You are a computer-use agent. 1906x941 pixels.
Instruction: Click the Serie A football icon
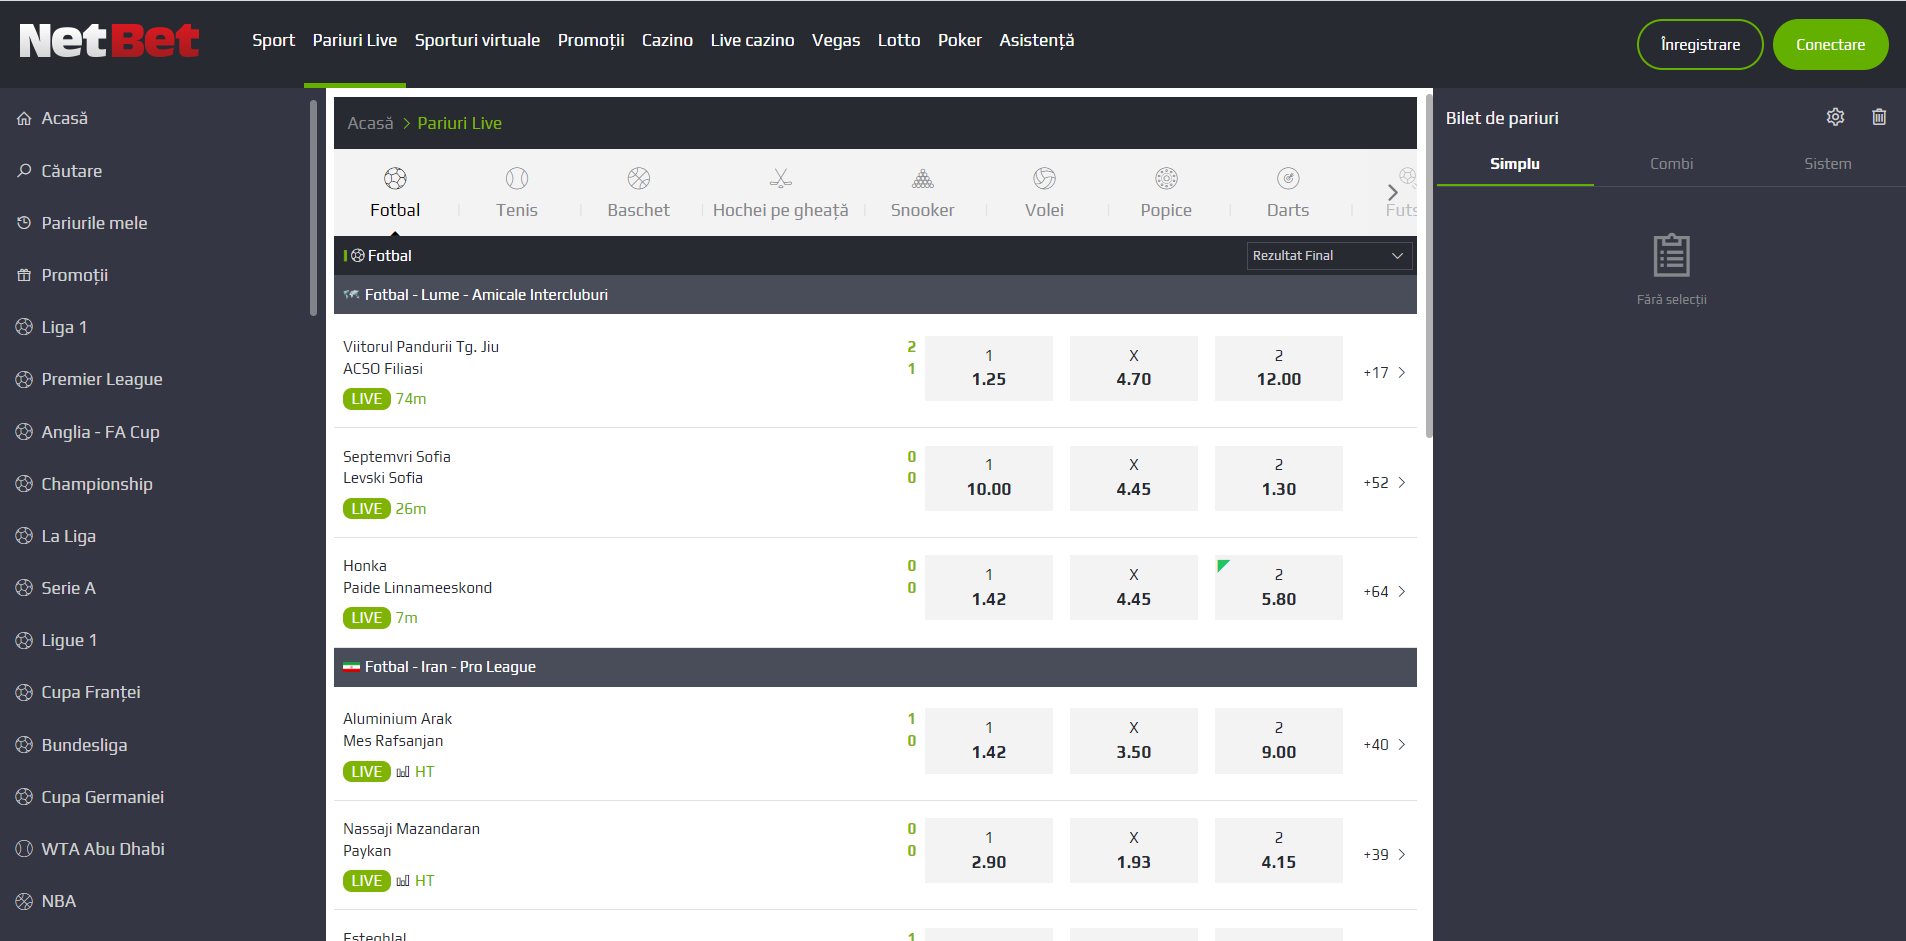coord(24,588)
